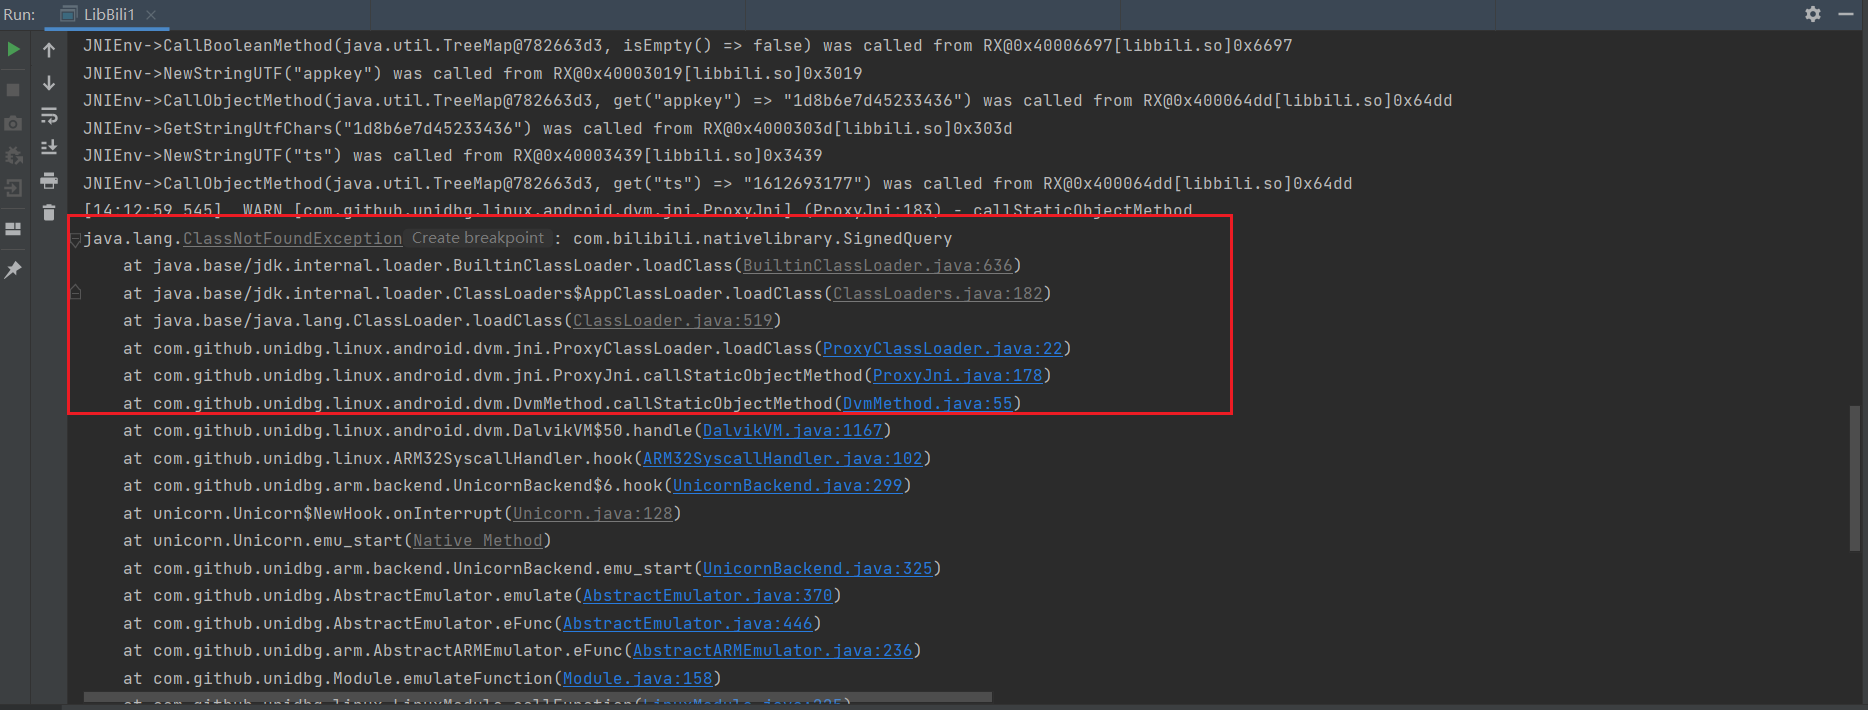Click the get("ts") CallObjectMethod log line
This screenshot has height=710, width=1868.
pos(717,183)
